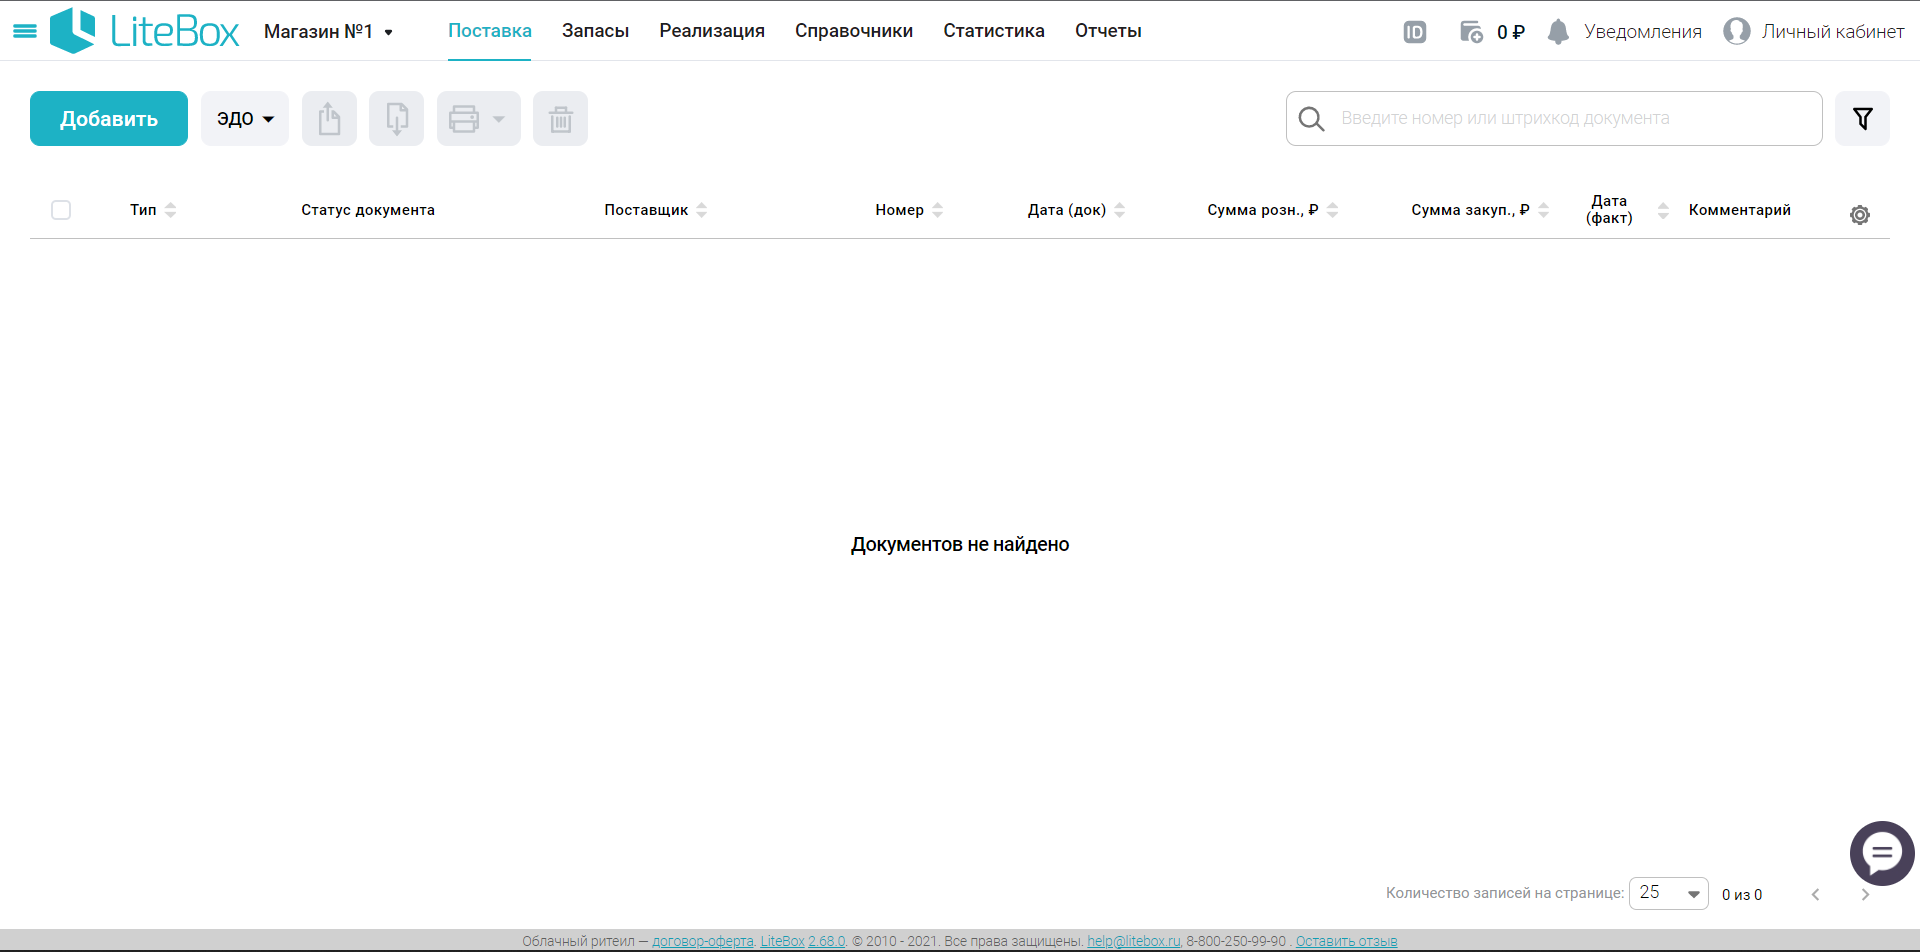This screenshot has width=1920, height=952.
Task: Open the ID icon in header
Action: [x=1414, y=32]
